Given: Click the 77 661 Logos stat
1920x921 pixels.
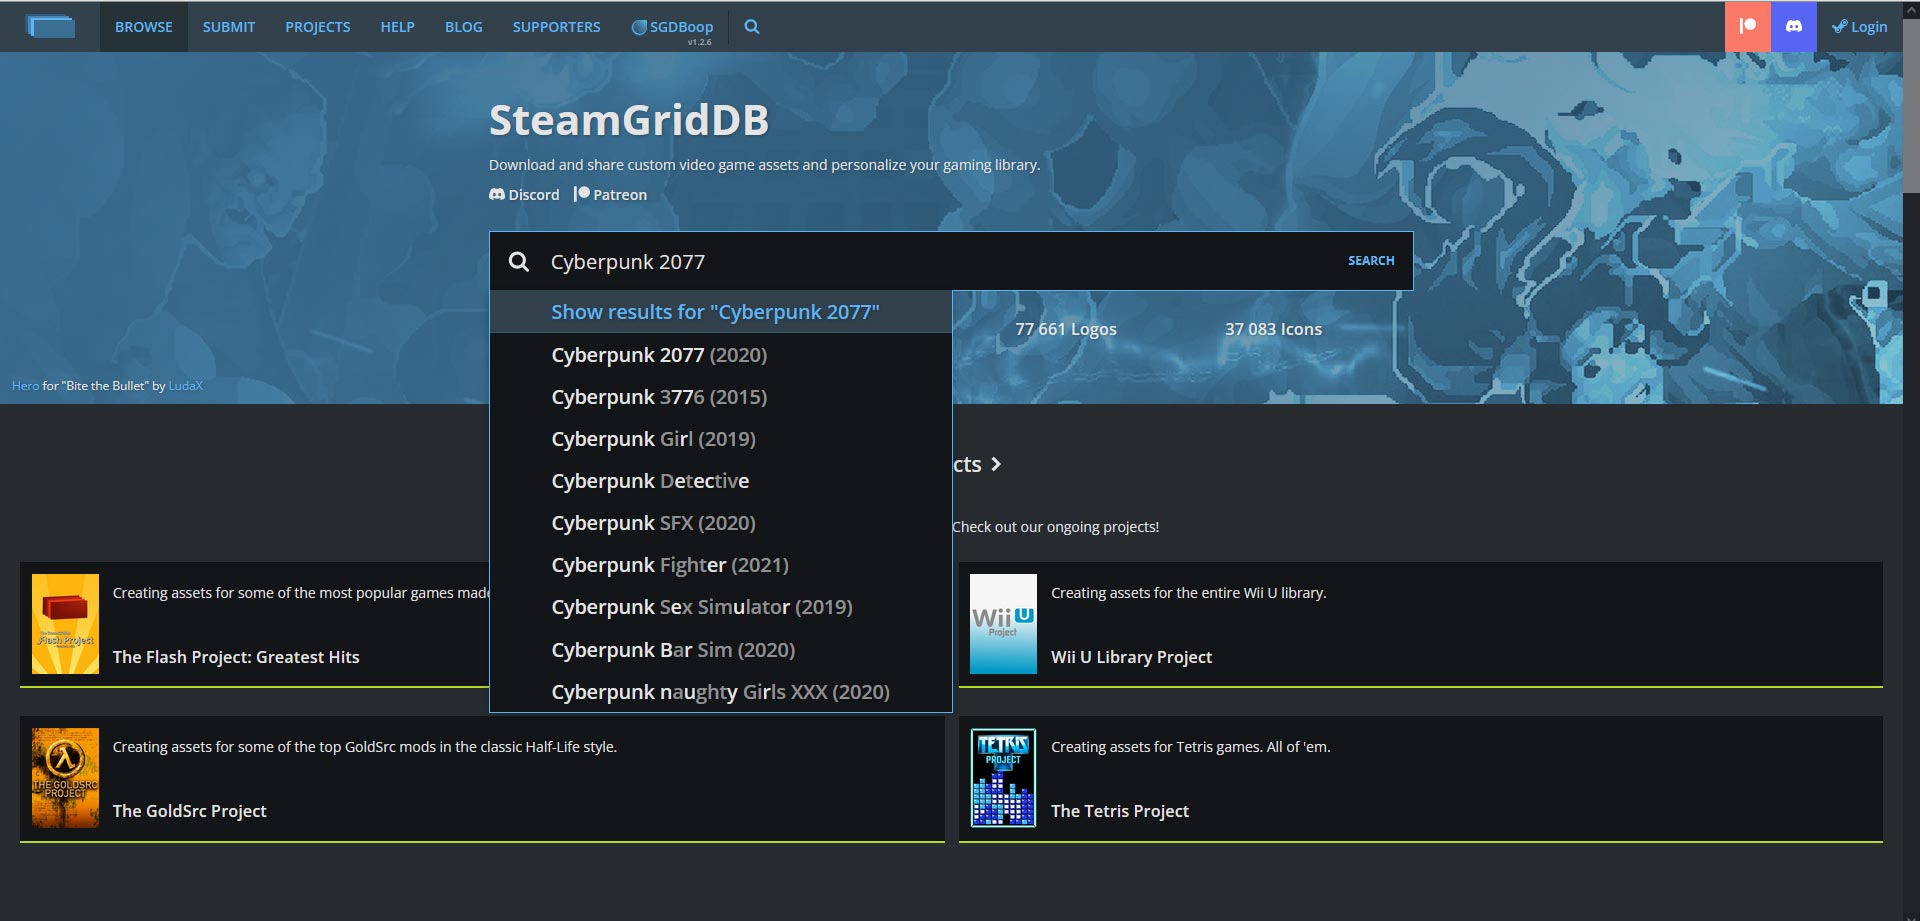Looking at the screenshot, I should 1066,329.
